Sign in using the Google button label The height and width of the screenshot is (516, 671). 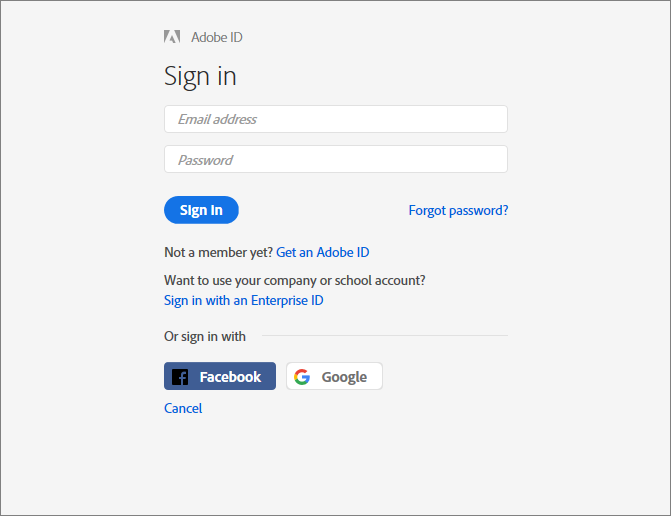(344, 377)
